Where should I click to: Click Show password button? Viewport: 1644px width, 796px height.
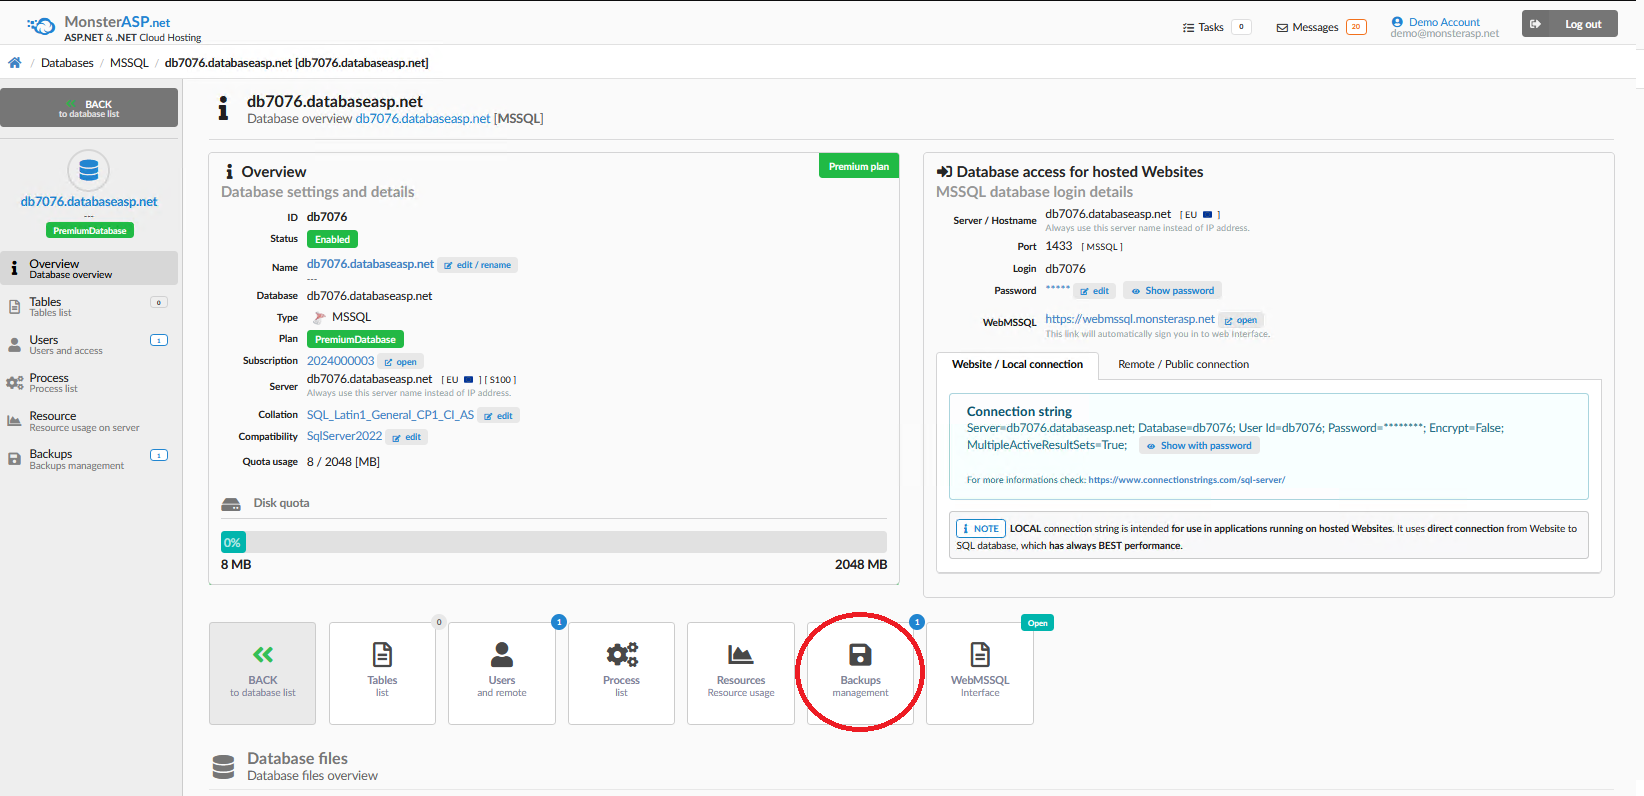(1172, 291)
